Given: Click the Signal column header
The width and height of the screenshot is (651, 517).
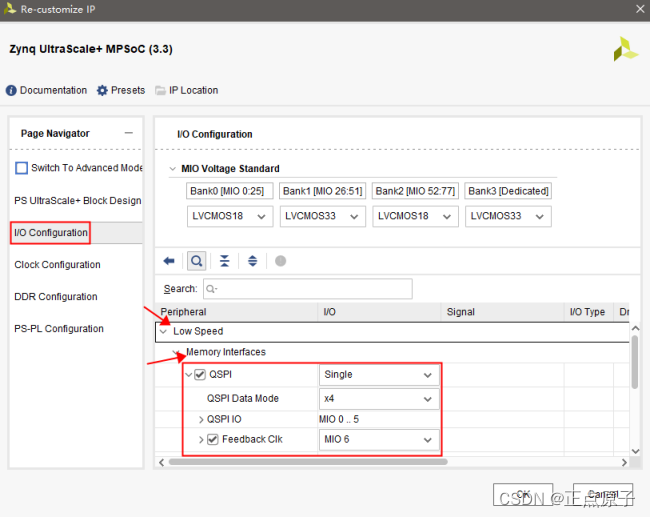Looking at the screenshot, I should pyautogui.click(x=502, y=312).
